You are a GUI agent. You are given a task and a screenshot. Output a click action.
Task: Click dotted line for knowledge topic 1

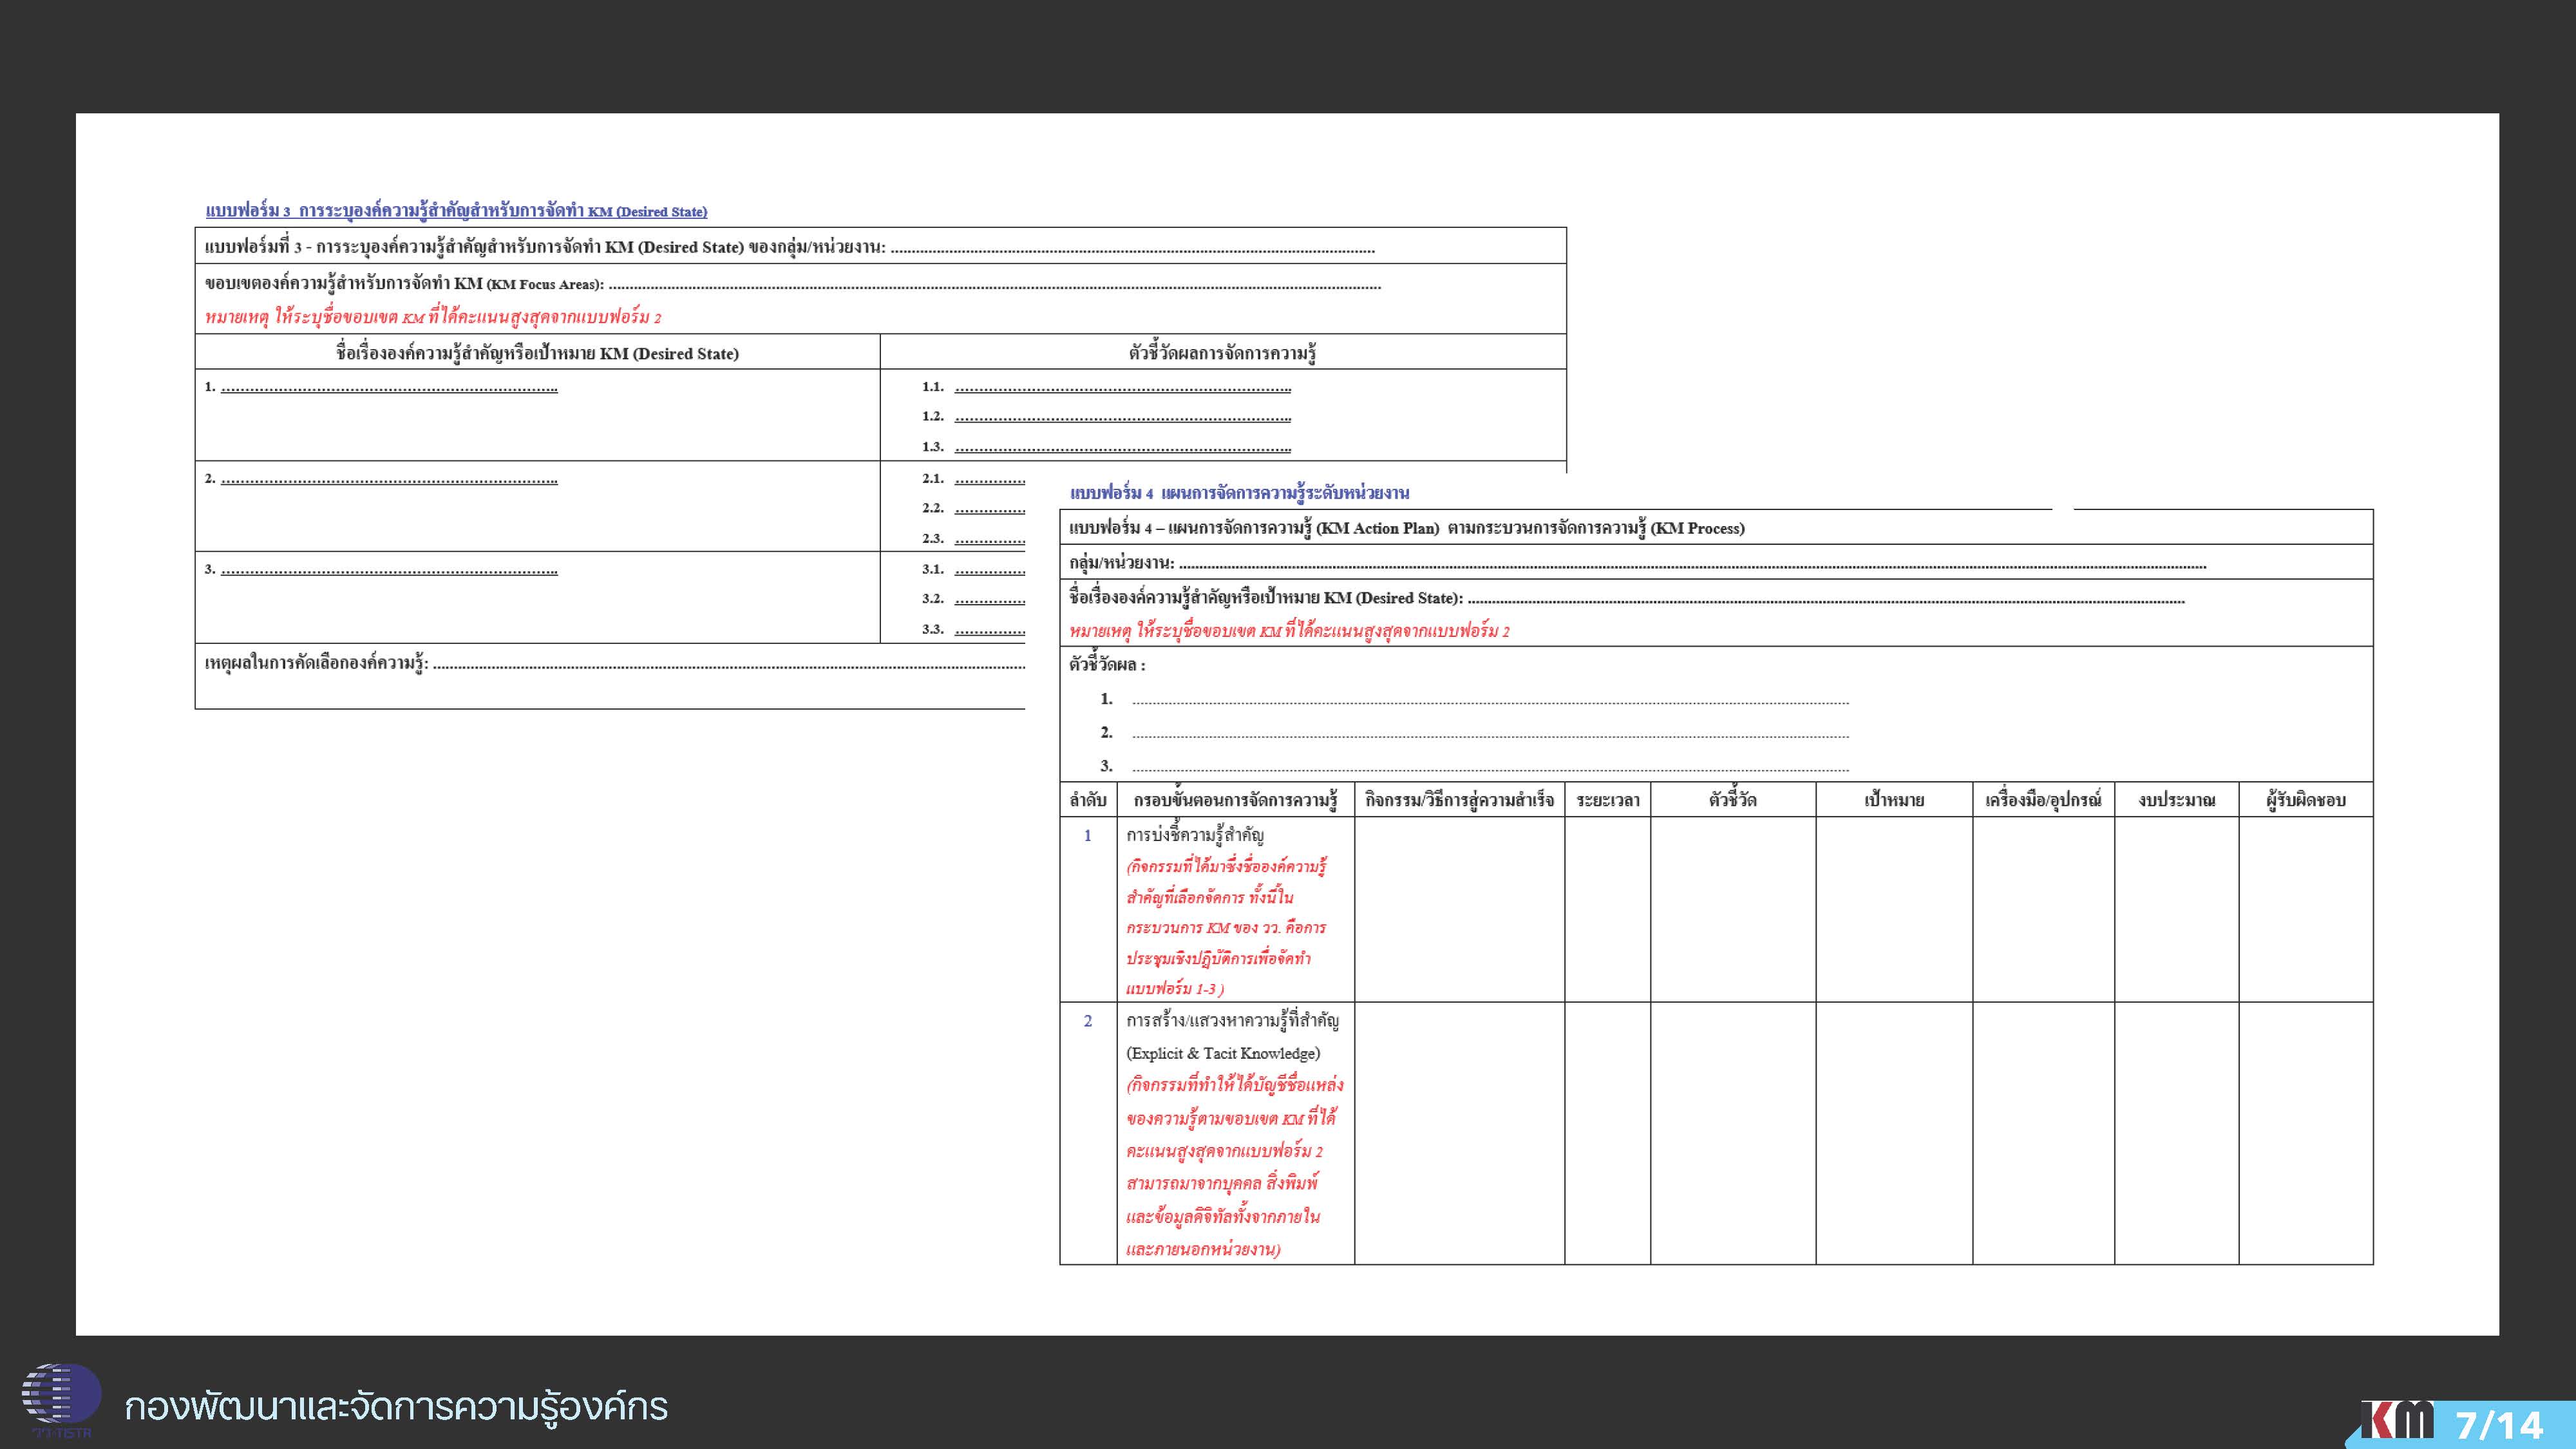pos(389,389)
